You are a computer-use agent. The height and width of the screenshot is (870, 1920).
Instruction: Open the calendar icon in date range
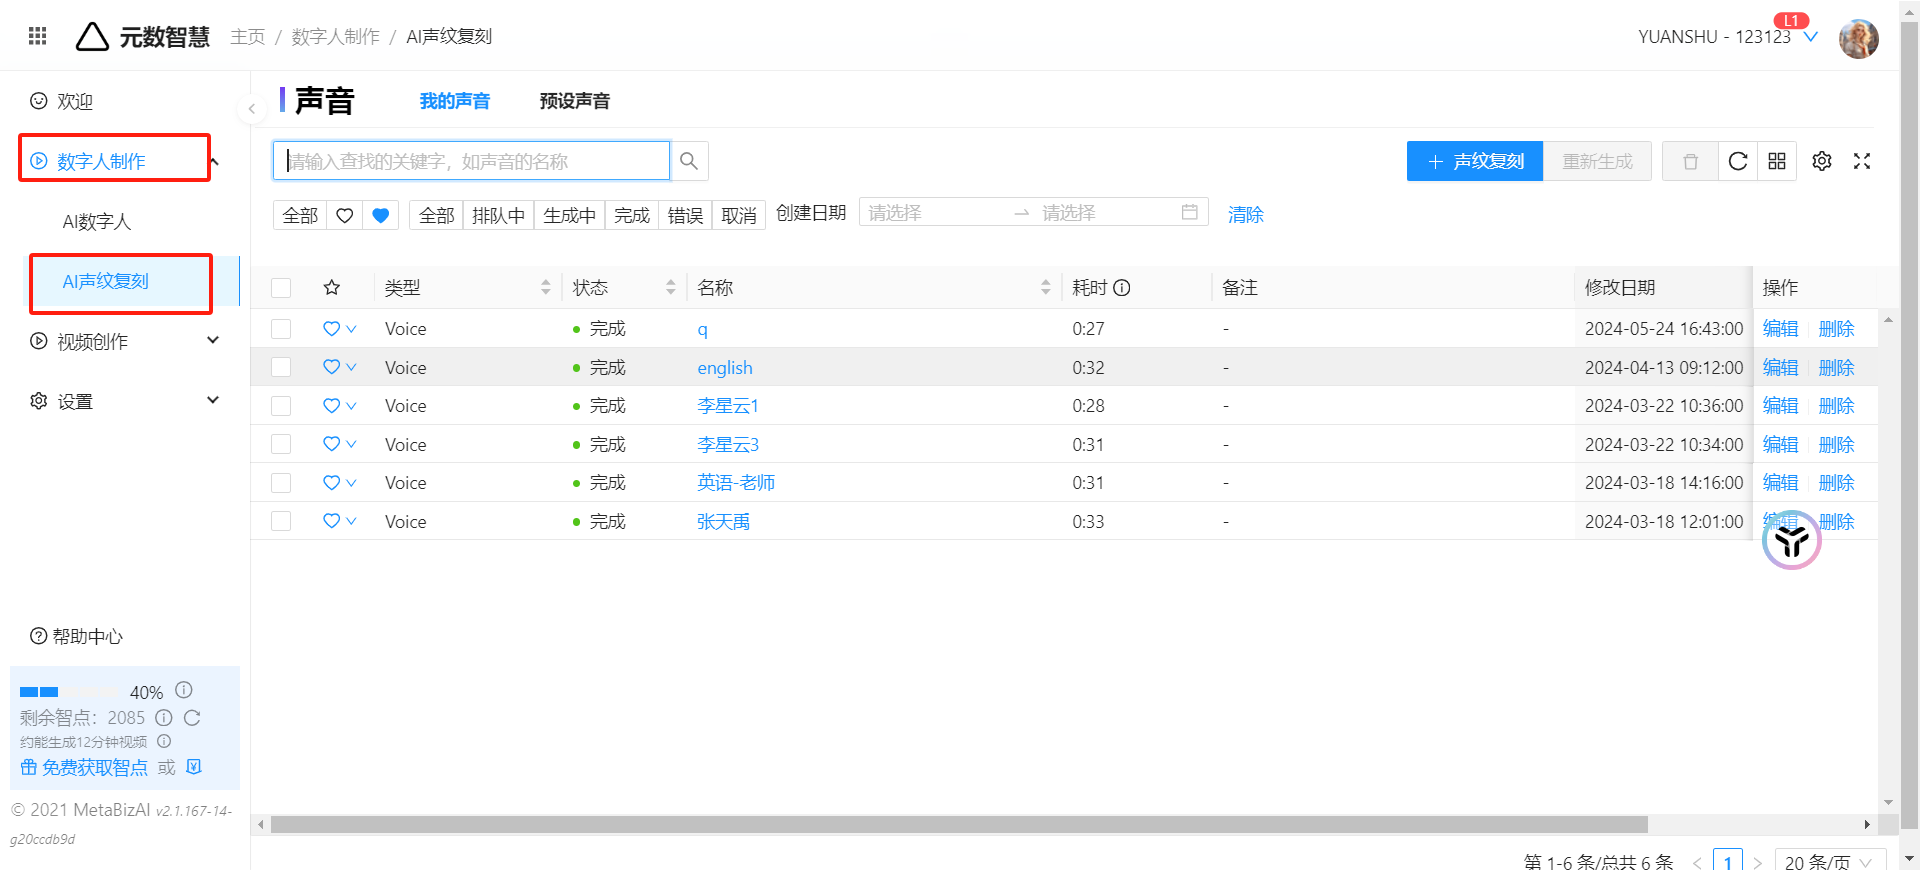pos(1190,212)
